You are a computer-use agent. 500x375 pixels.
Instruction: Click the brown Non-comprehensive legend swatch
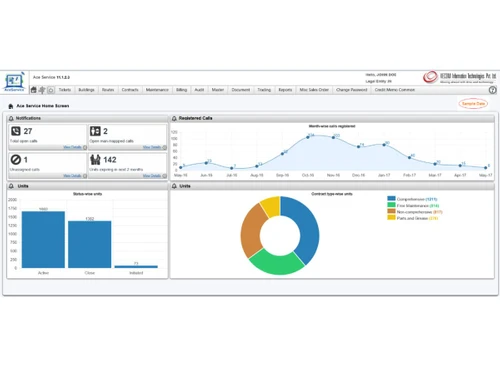[391, 211]
